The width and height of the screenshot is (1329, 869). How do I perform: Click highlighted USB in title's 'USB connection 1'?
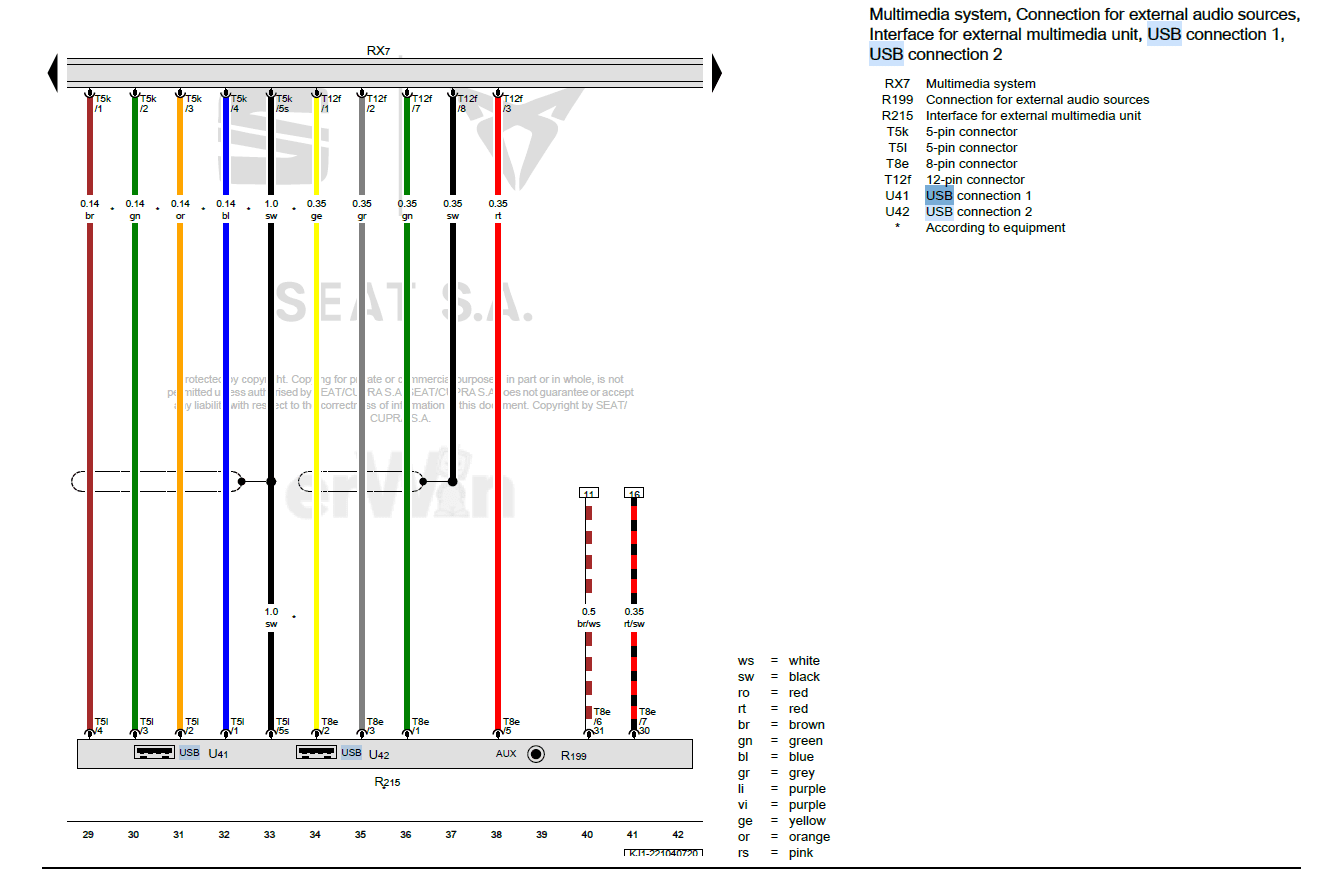(1164, 35)
